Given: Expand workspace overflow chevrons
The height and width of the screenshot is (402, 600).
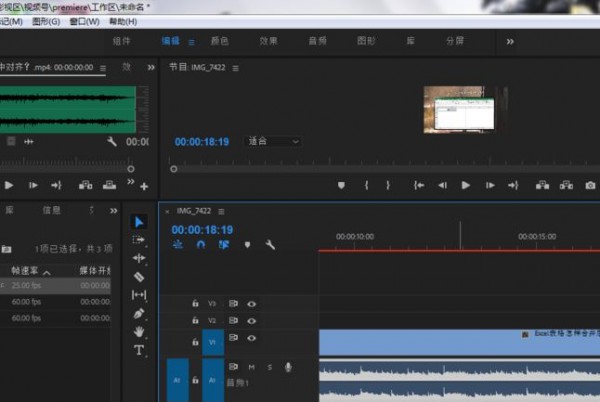Looking at the screenshot, I should point(510,42).
